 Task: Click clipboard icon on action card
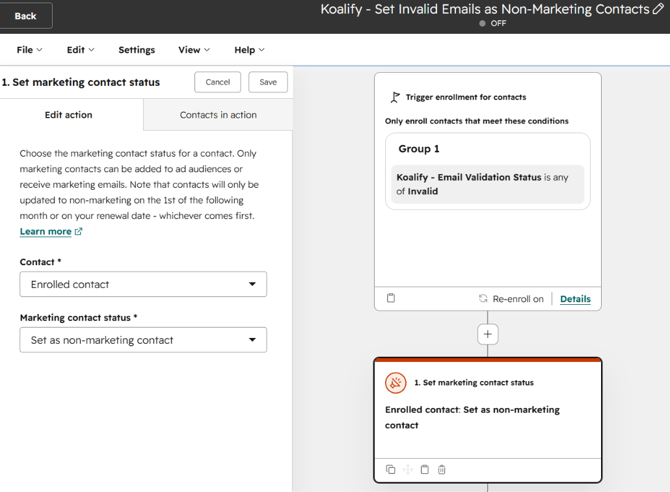pyautogui.click(x=425, y=469)
